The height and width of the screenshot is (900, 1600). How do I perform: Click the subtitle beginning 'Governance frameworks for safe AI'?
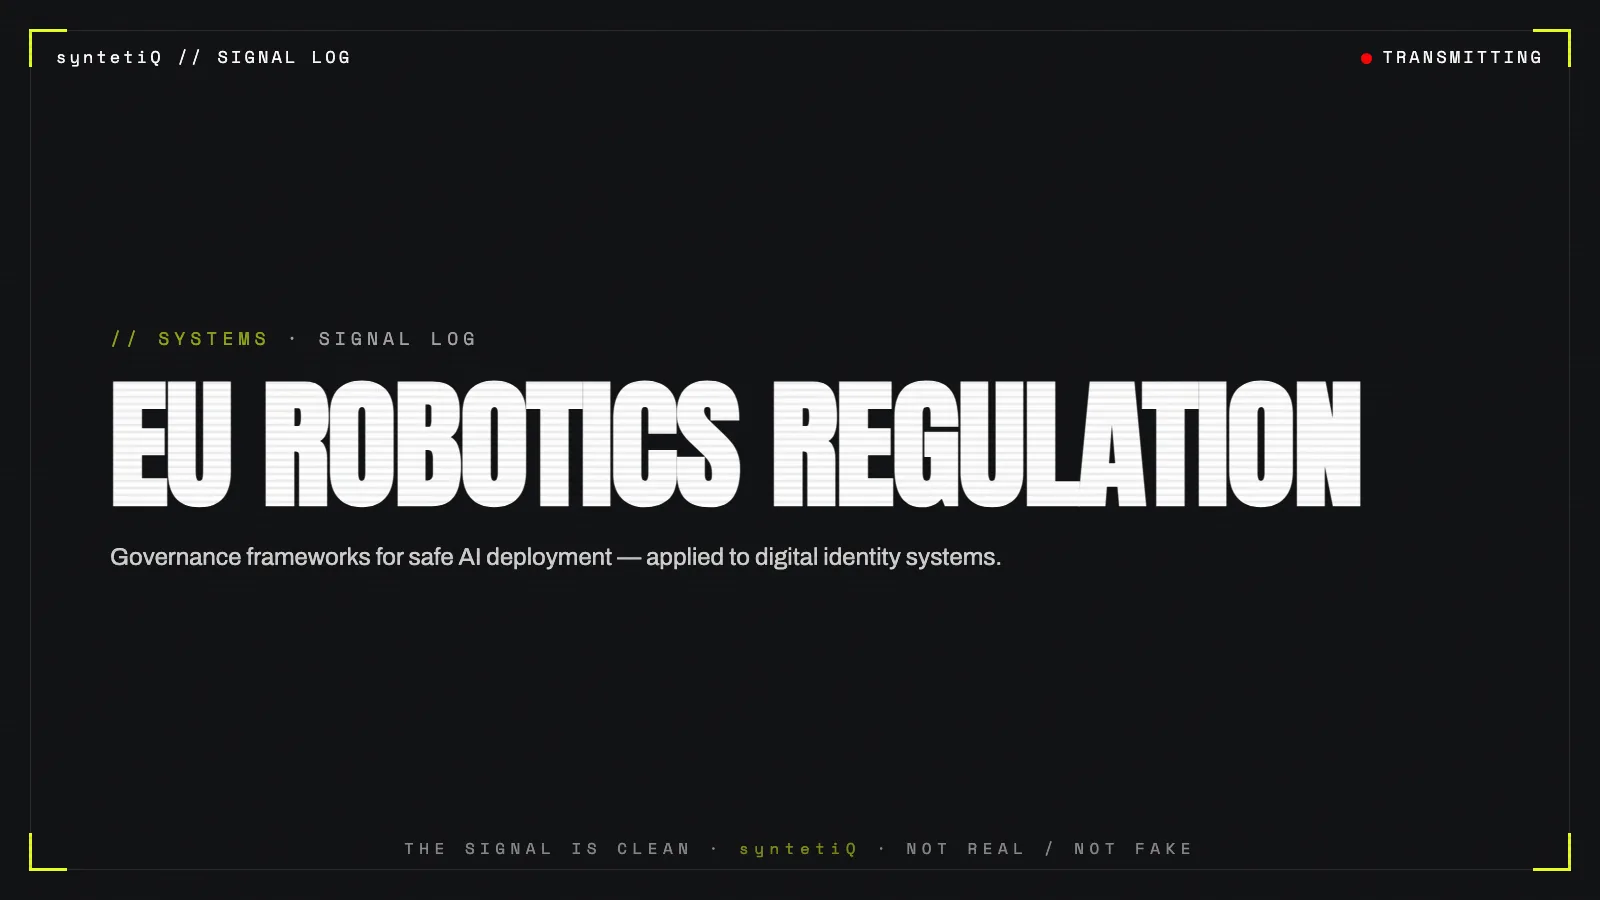pyautogui.click(x=556, y=557)
